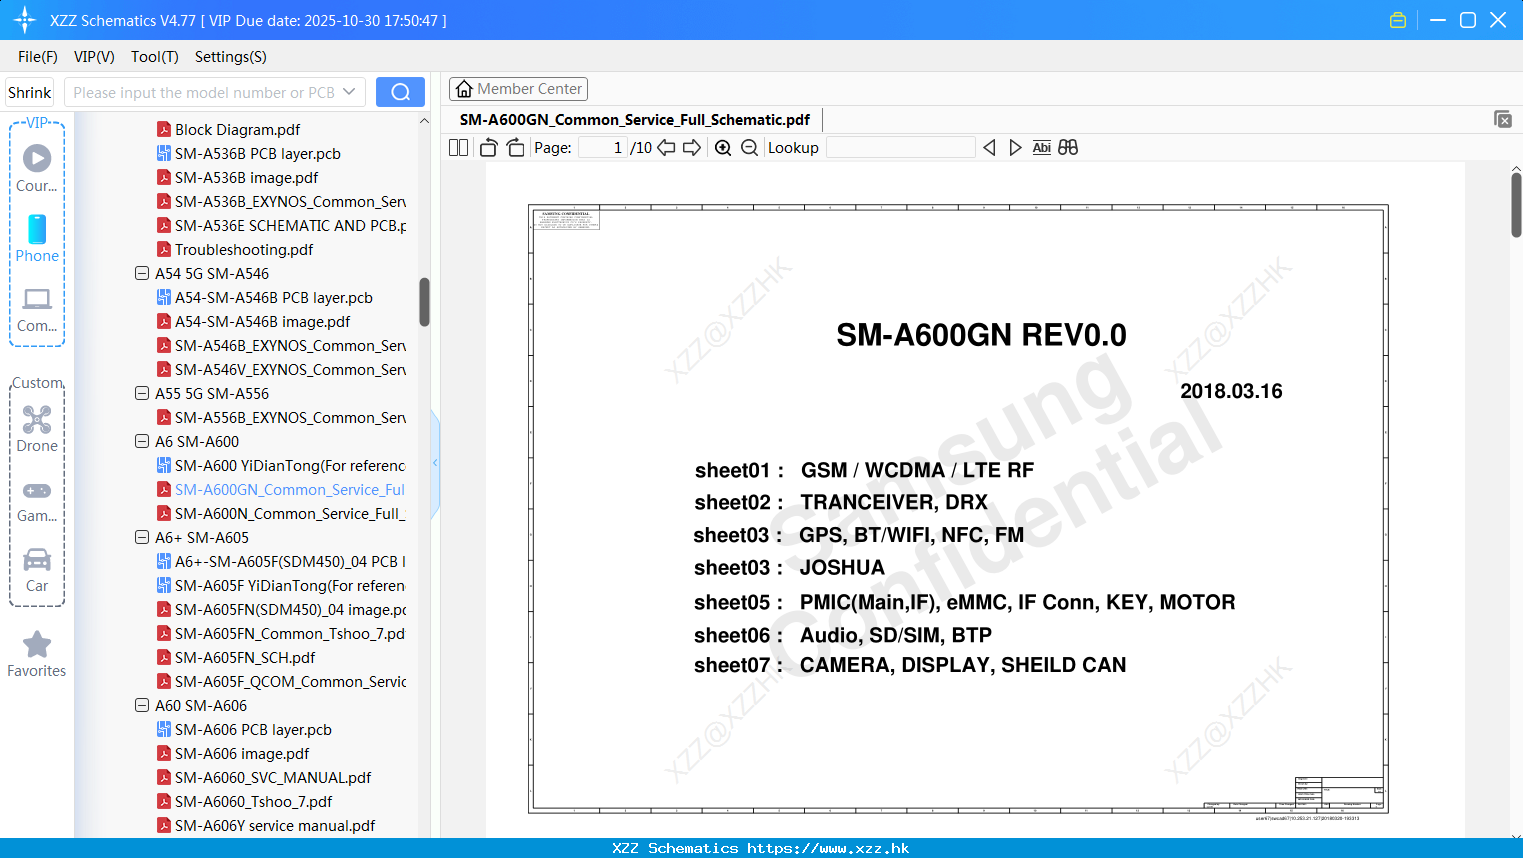Open SM-A536E SCHEMATIC AND PCB file

(x=281, y=225)
